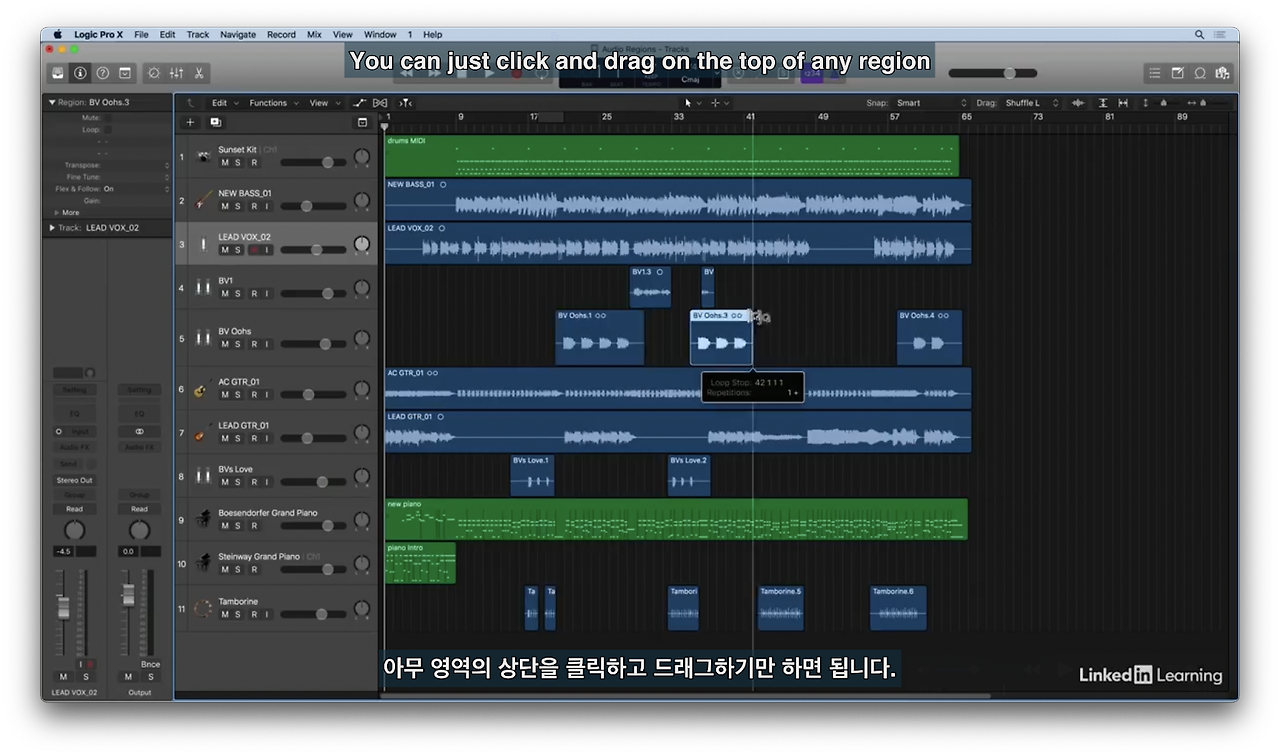Open global tracks icon above track list
Screen dimensions: 1280x756
click(x=362, y=122)
